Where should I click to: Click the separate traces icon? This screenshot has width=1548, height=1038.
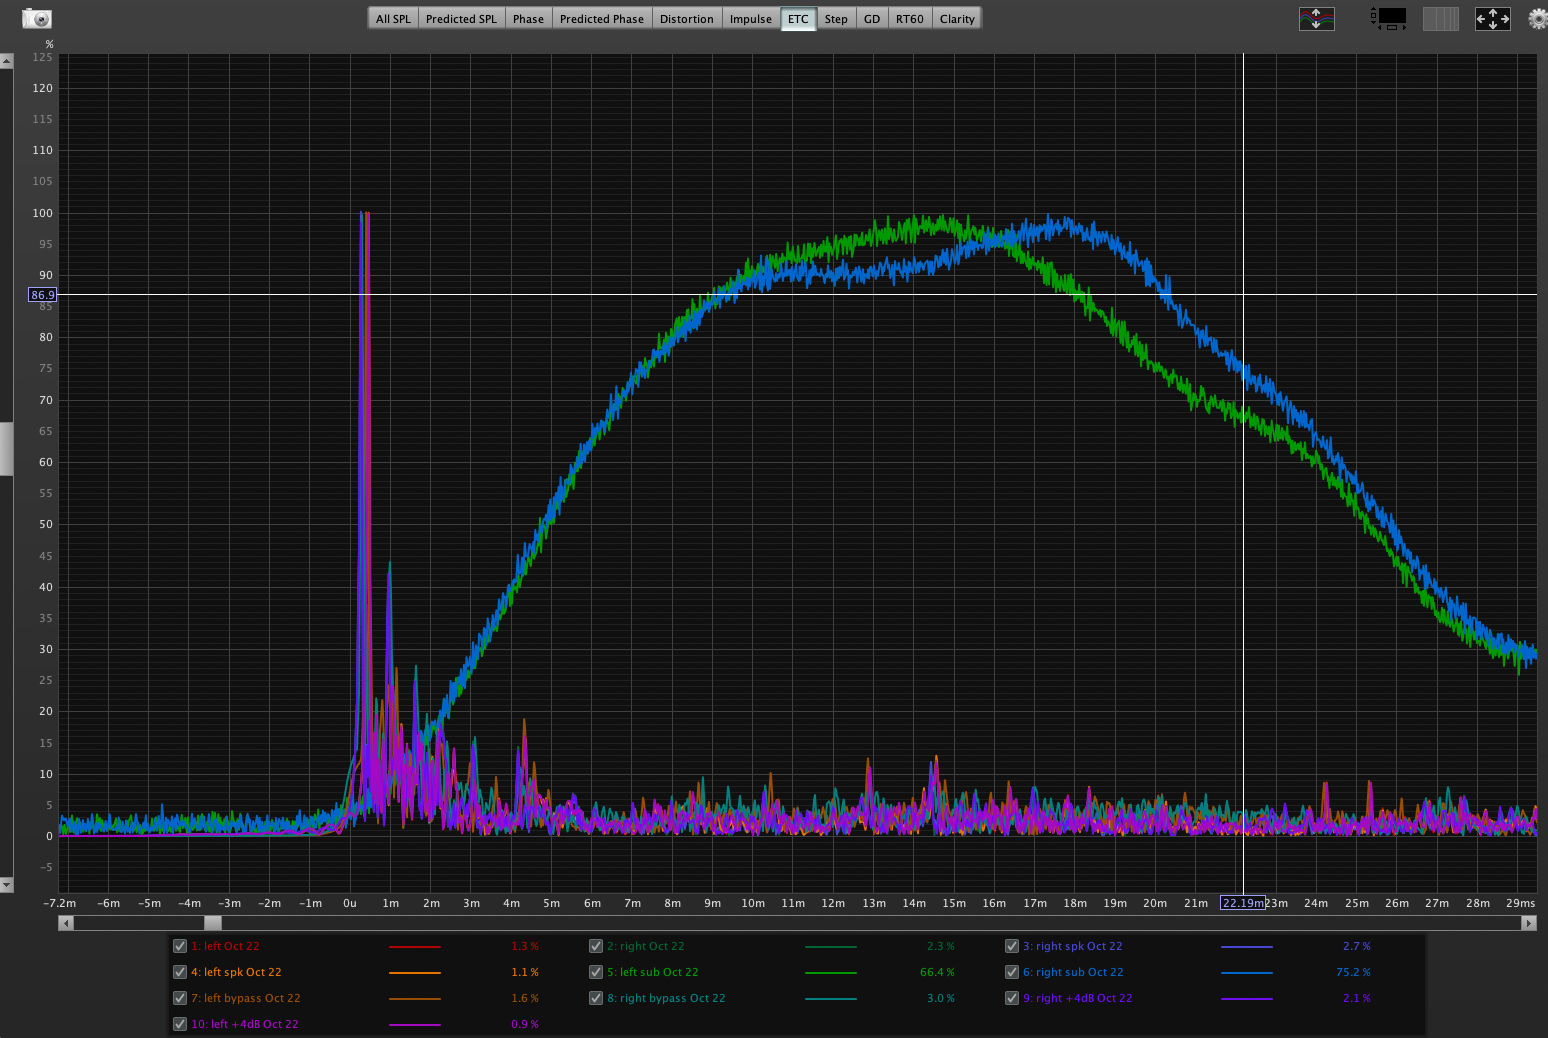tap(1316, 19)
